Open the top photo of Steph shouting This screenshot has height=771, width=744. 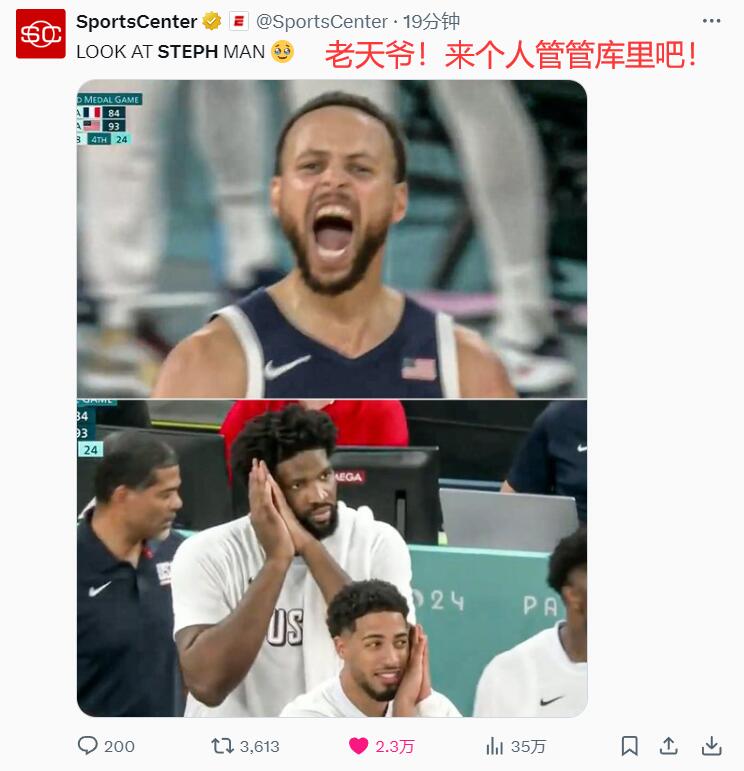tap(332, 238)
